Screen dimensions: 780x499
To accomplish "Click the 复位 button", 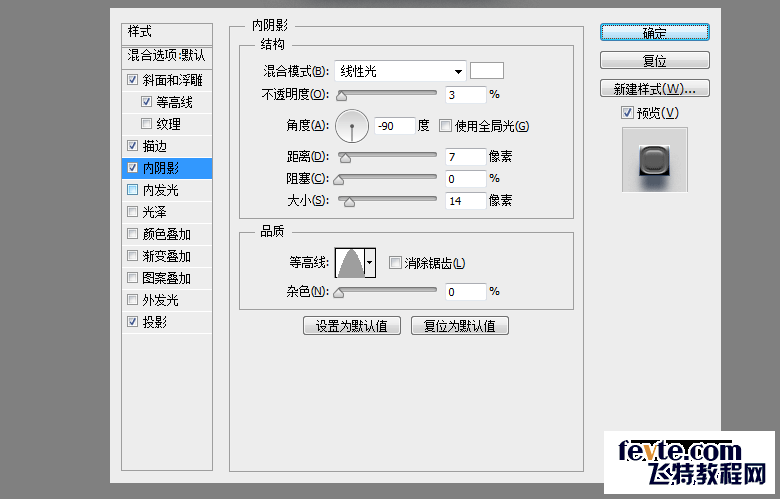I will click(655, 61).
